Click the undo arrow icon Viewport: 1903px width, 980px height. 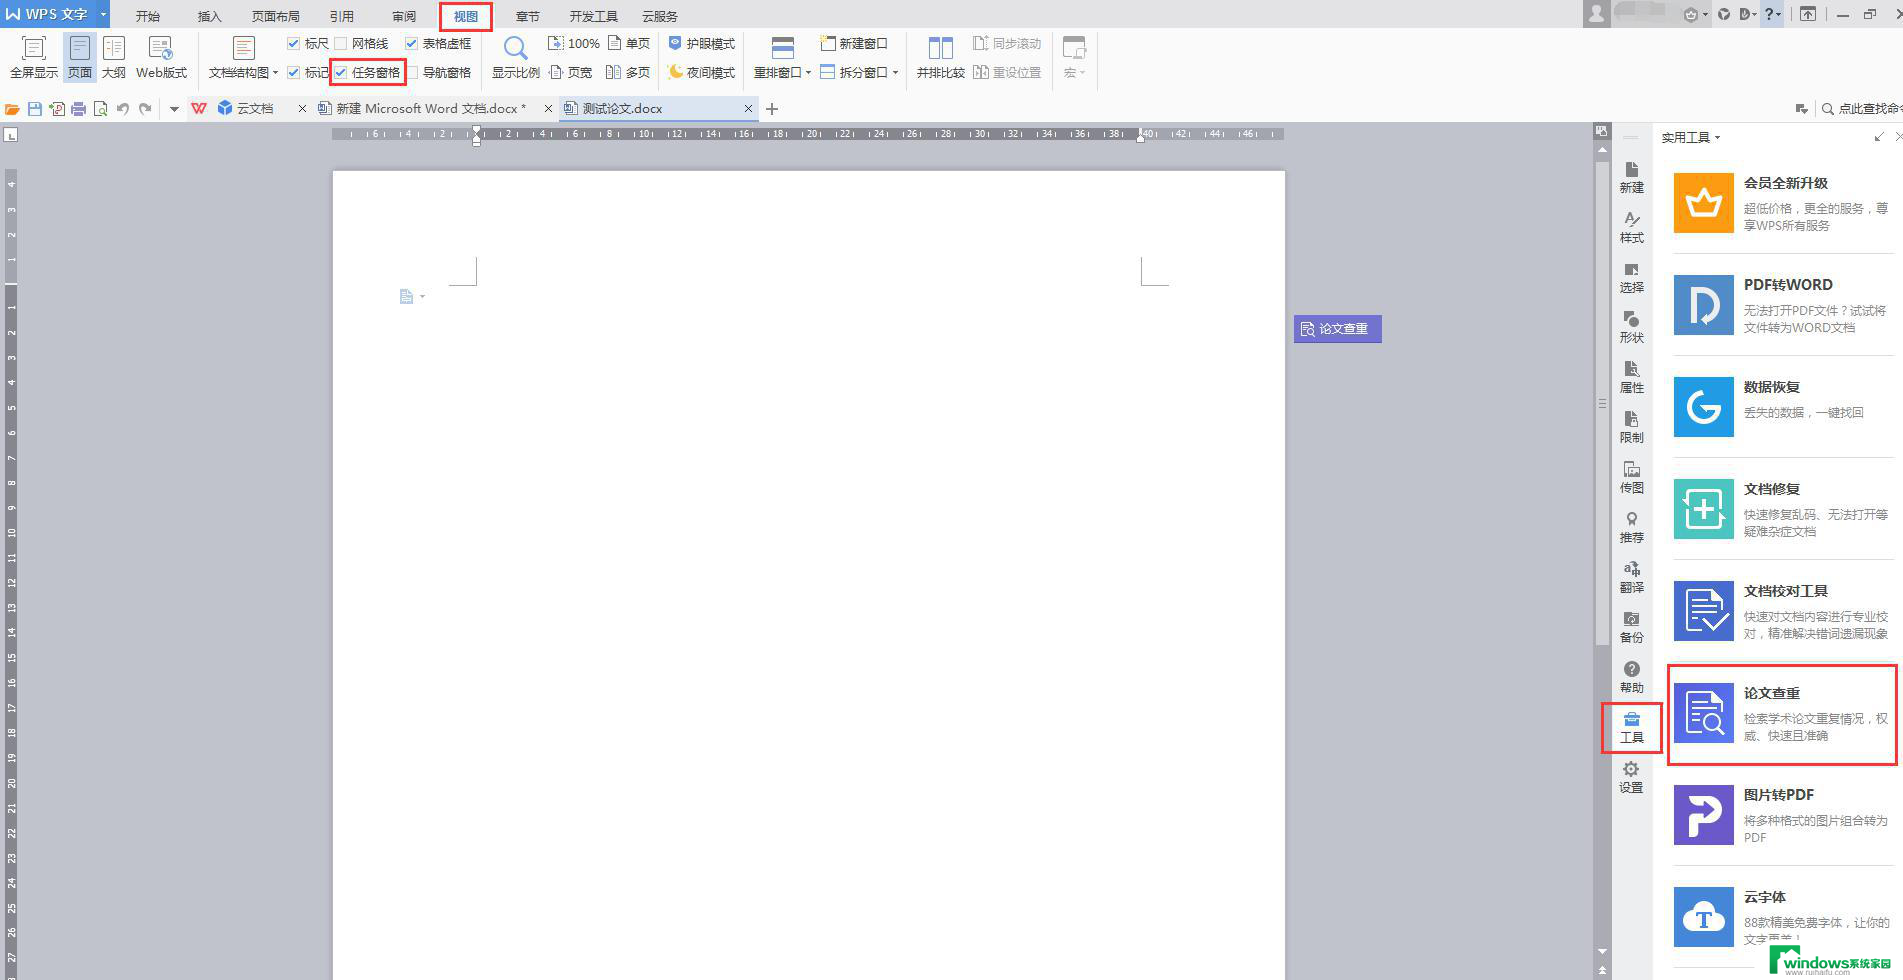coord(122,109)
